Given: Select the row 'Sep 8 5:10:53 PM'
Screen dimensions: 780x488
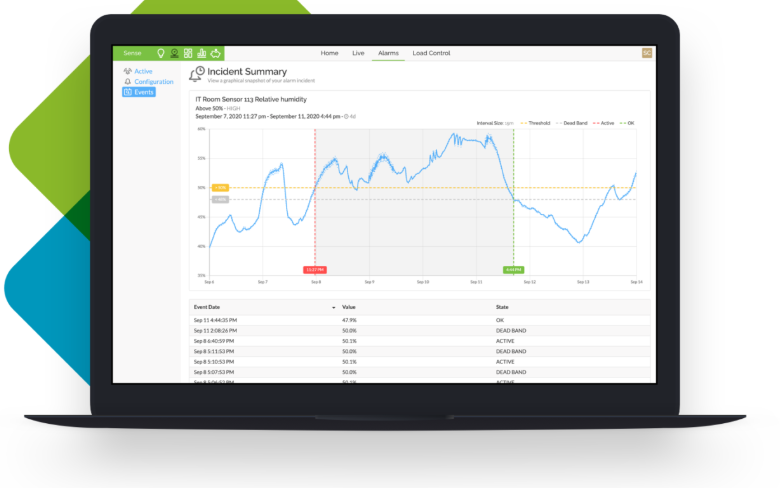Looking at the screenshot, I should coord(419,362).
